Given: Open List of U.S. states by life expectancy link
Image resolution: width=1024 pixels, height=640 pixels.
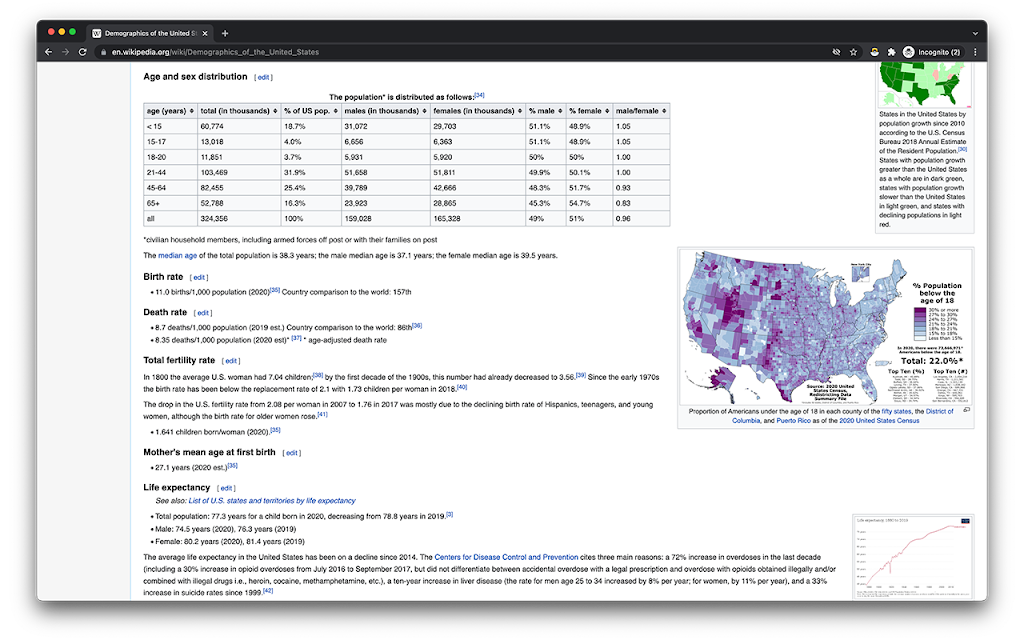Looking at the screenshot, I should coord(272,501).
